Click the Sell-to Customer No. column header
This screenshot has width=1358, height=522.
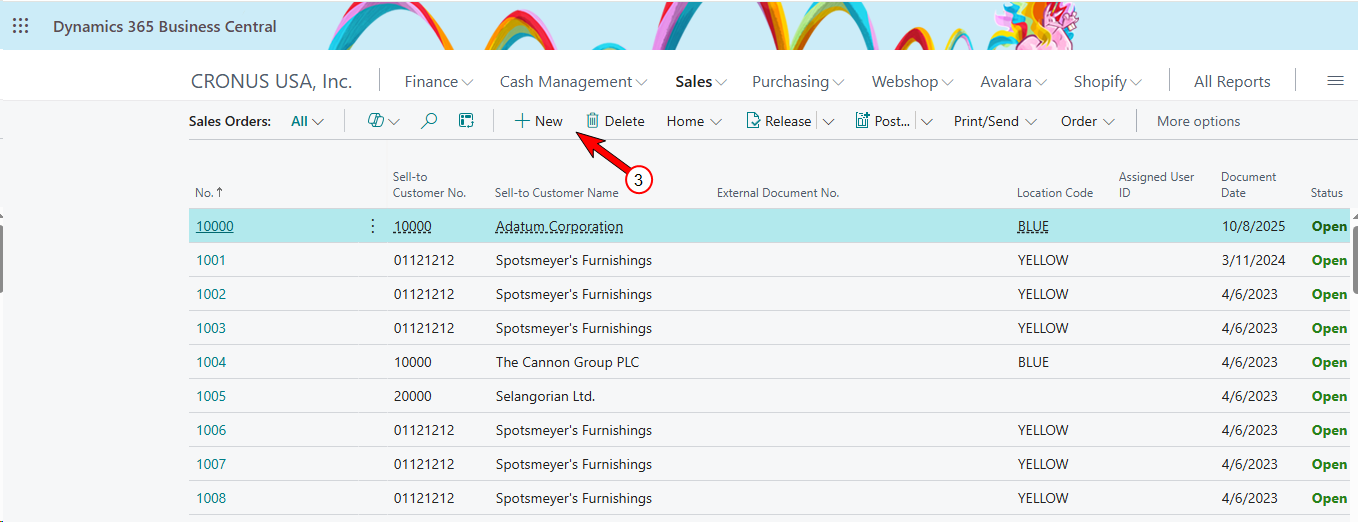pos(429,185)
